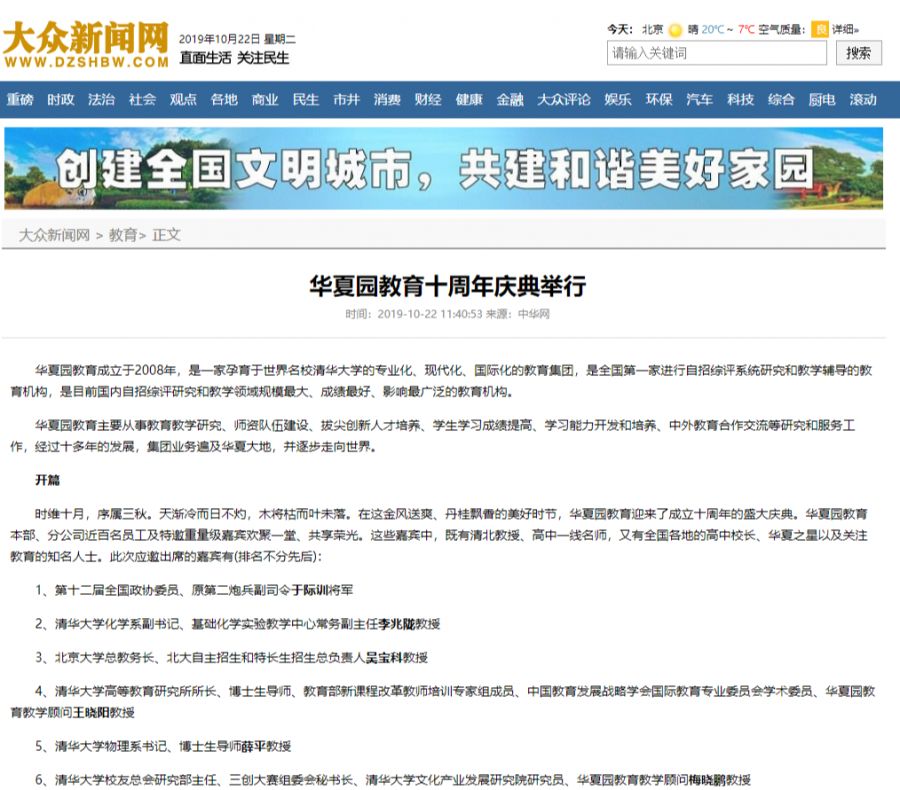Go to the 财经 section

click(x=428, y=100)
